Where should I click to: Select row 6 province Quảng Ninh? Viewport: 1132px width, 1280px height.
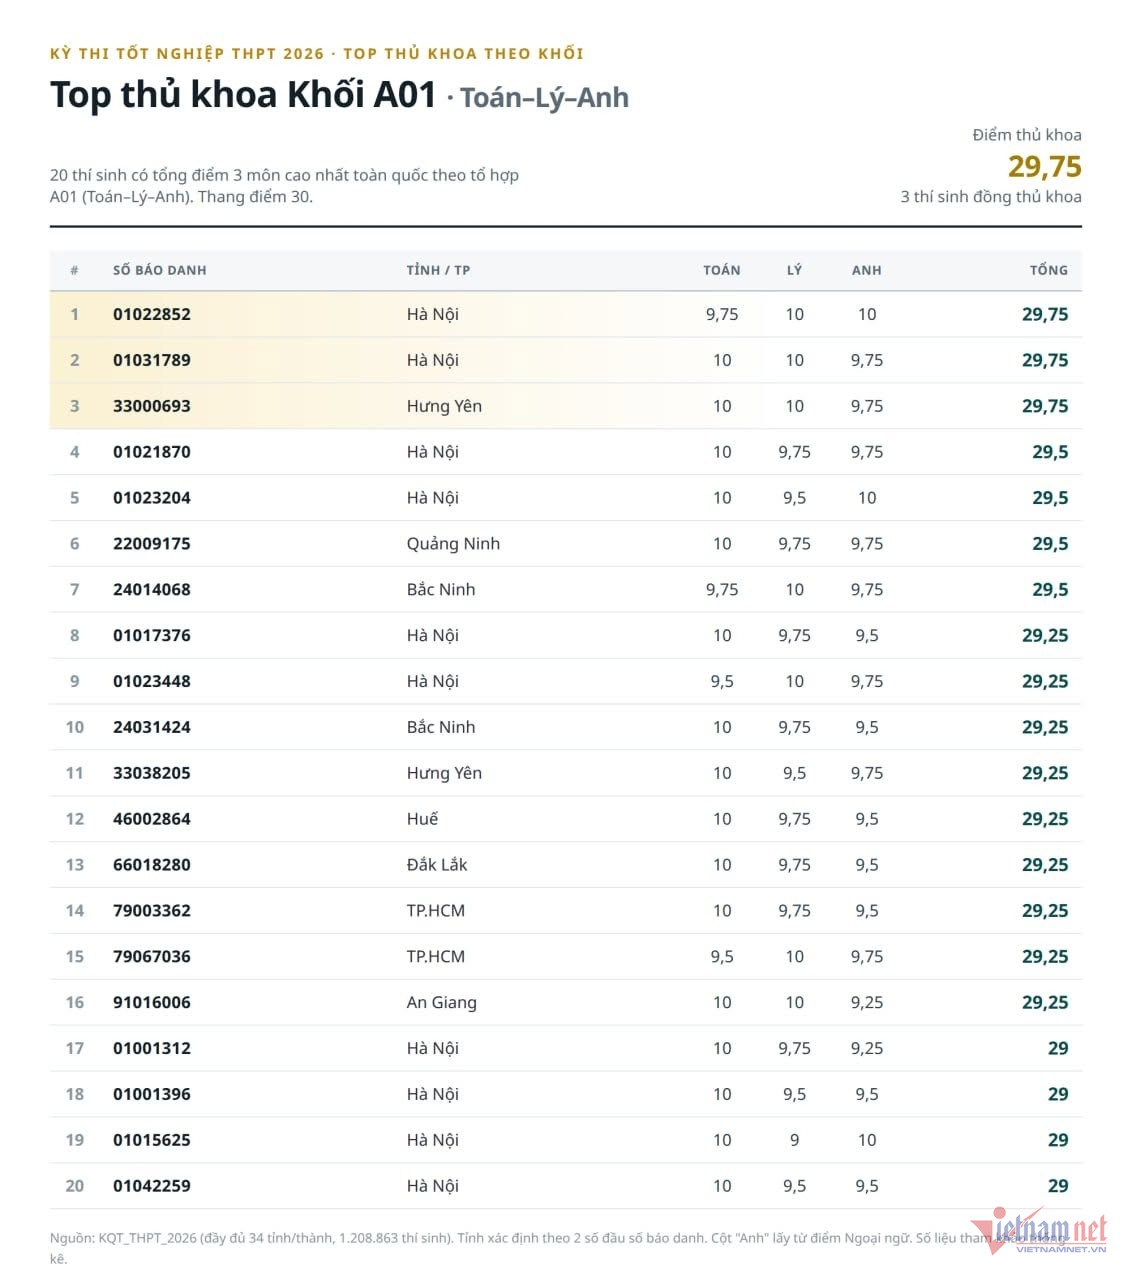[453, 544]
